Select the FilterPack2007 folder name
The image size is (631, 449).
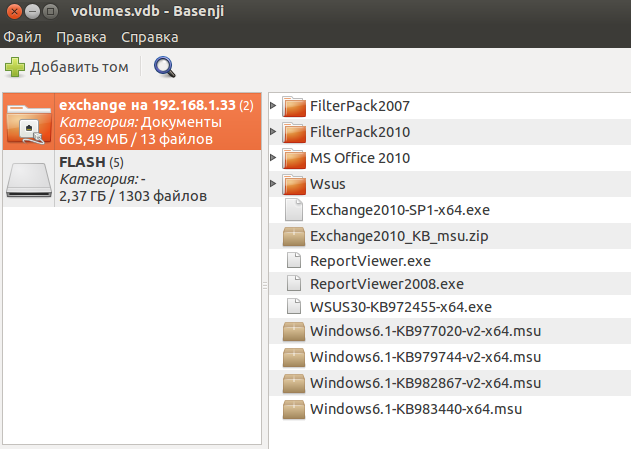click(360, 106)
